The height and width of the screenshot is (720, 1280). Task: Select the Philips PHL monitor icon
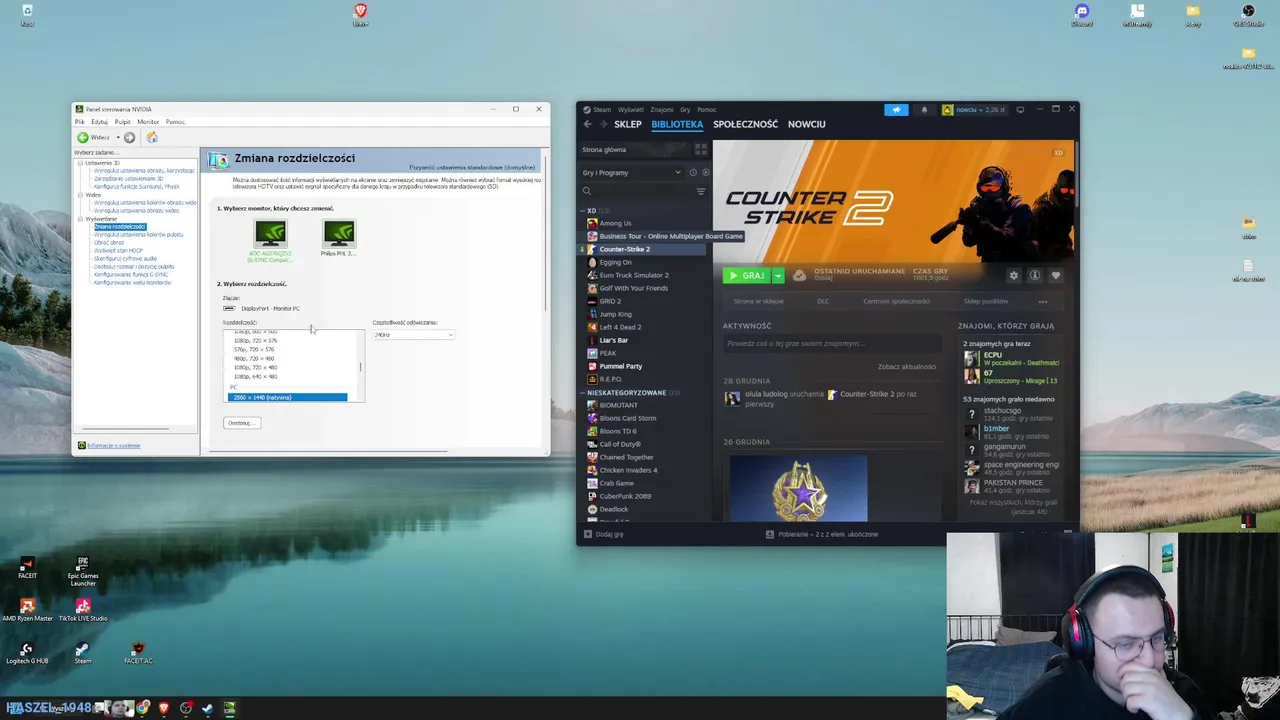tap(339, 234)
